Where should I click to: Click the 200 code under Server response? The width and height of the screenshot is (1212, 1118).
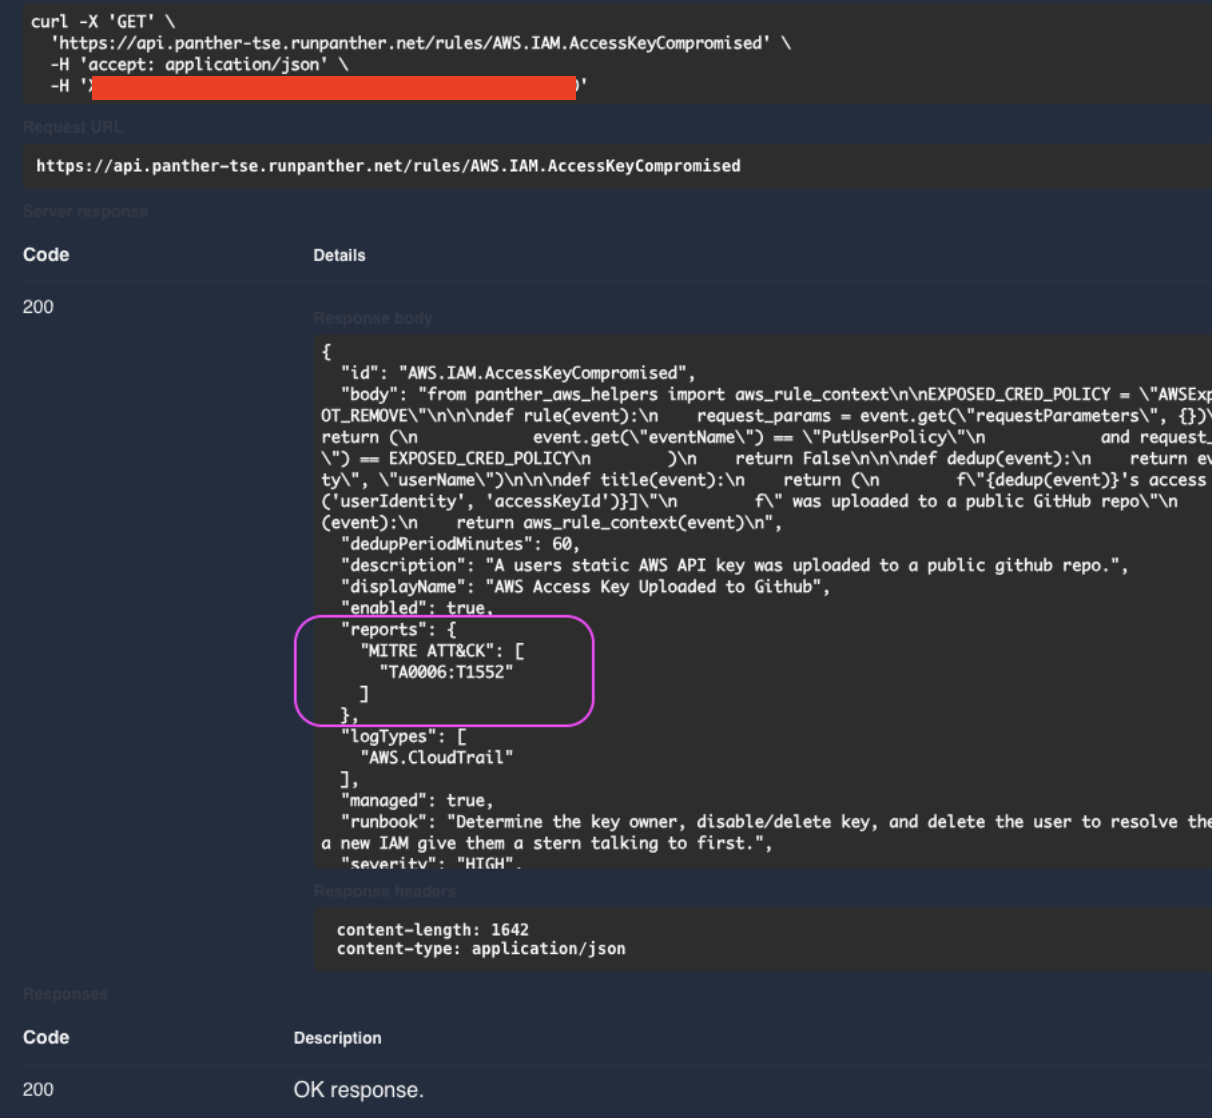(38, 307)
